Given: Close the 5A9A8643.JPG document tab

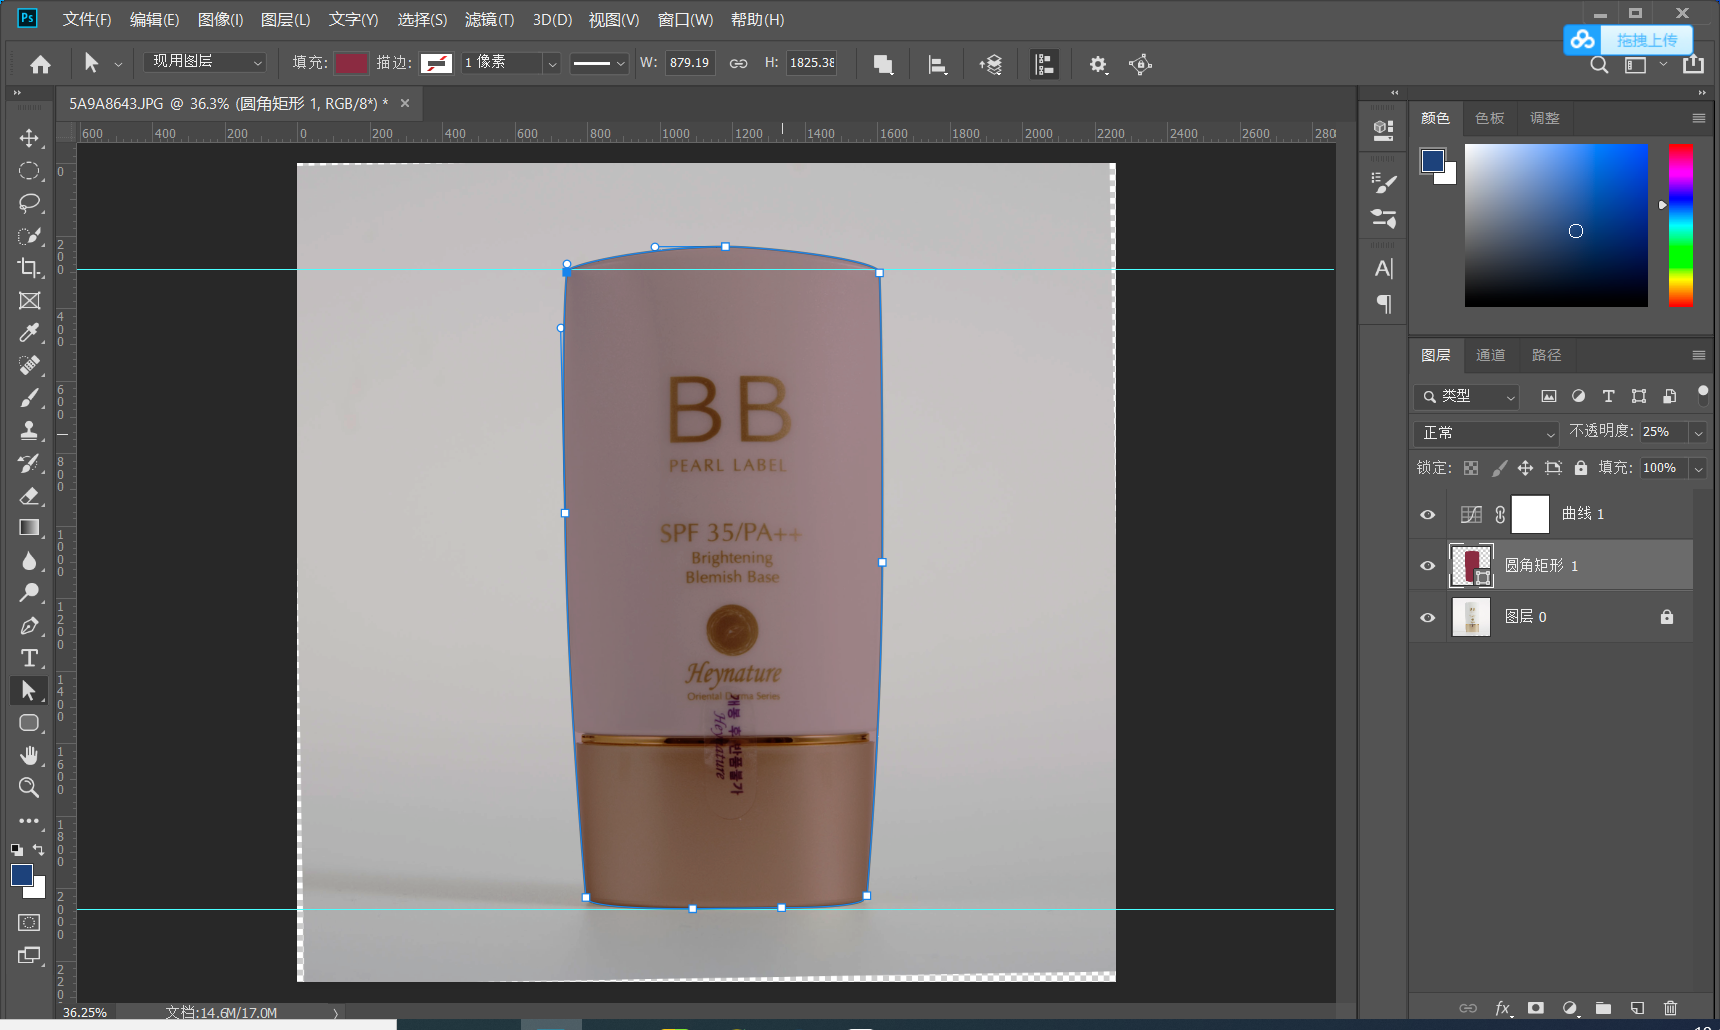Looking at the screenshot, I should [405, 103].
